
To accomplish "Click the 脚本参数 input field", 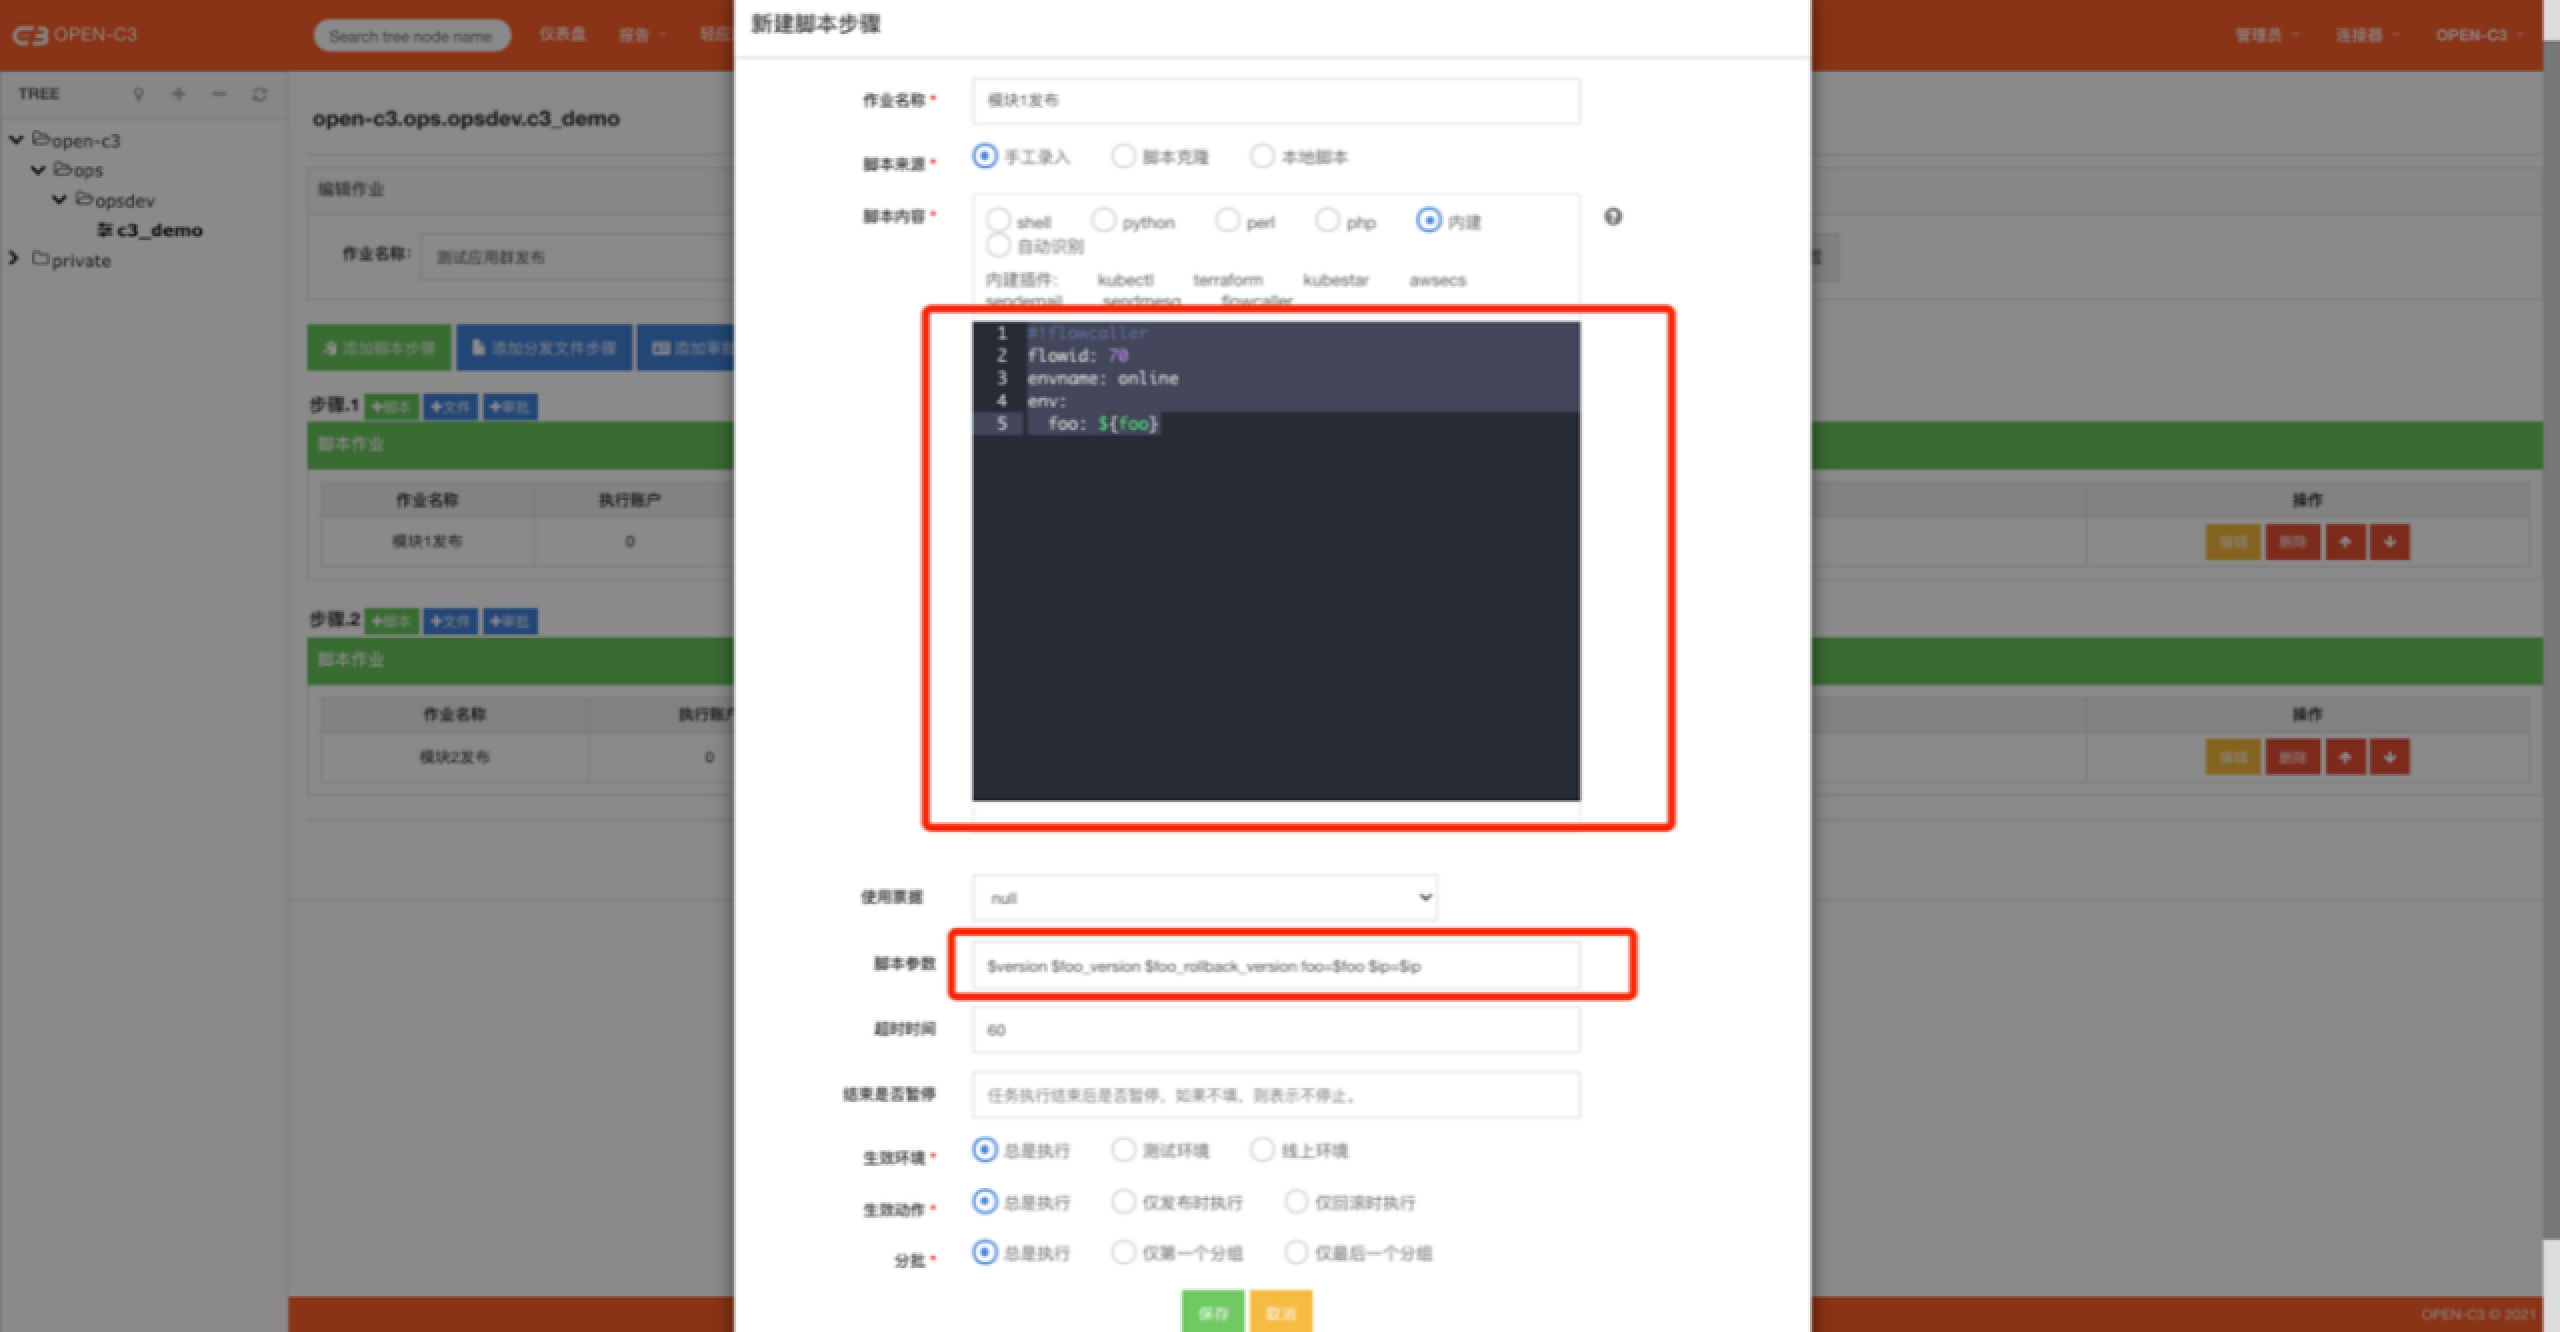I will [x=1275, y=966].
